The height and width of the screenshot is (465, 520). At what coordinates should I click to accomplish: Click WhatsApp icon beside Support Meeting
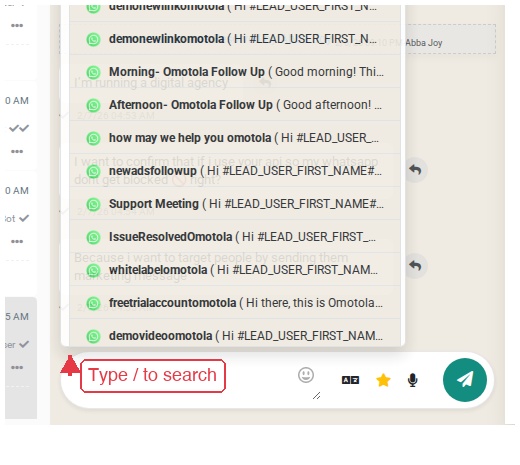point(93,204)
